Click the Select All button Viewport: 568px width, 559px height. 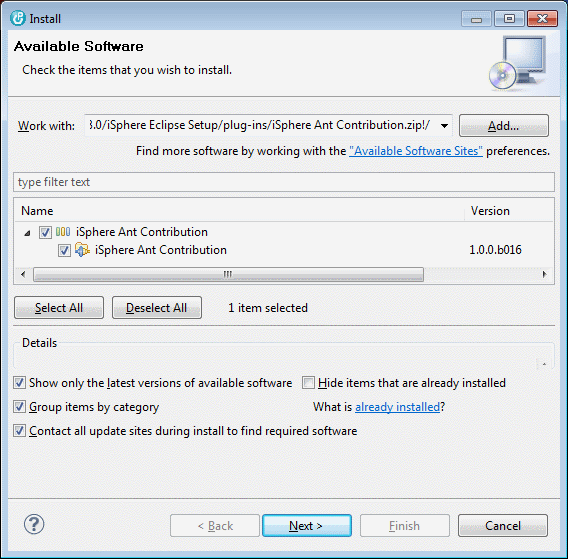[59, 308]
